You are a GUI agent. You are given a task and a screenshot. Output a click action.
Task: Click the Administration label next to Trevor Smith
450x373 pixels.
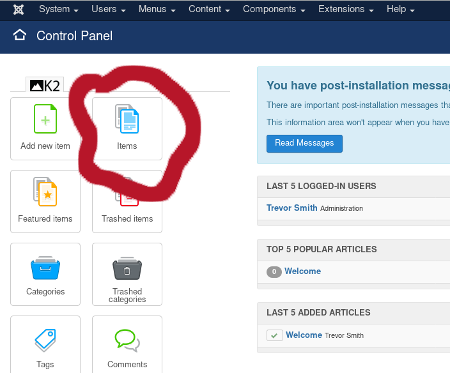click(341, 208)
